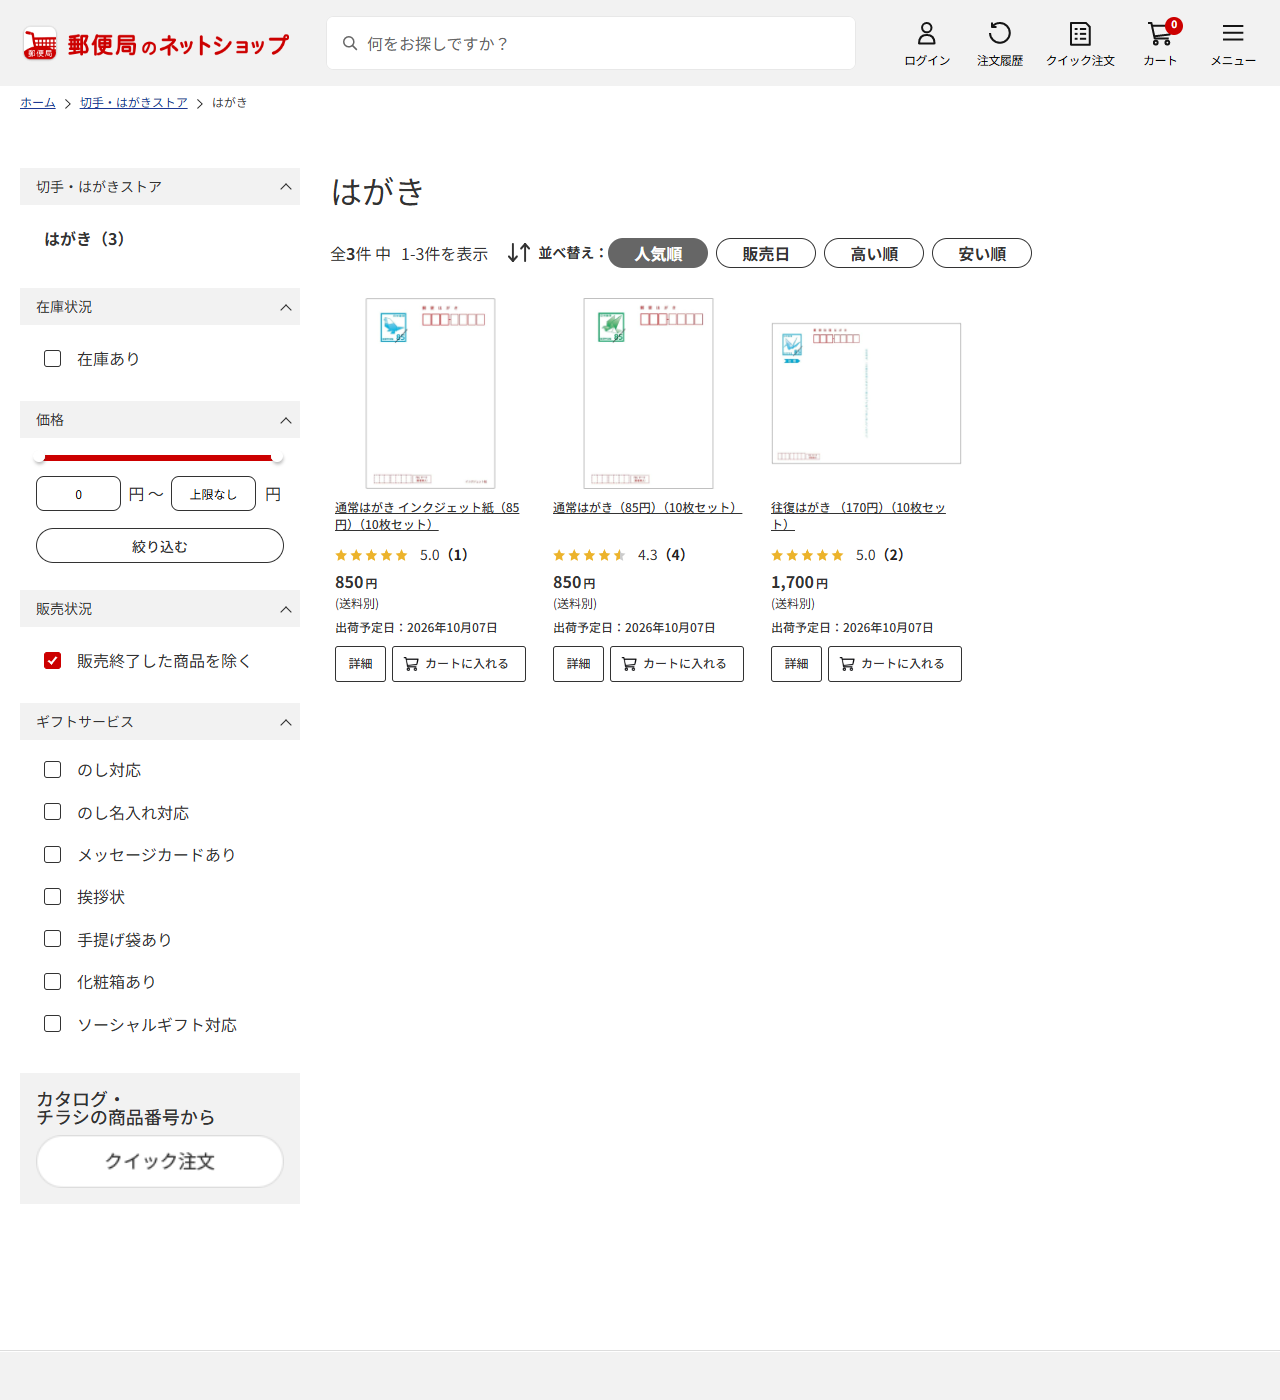This screenshot has width=1280, height=1400.
Task: Open 詳細 for インクジェット紙 postcard
Action: coord(360,664)
